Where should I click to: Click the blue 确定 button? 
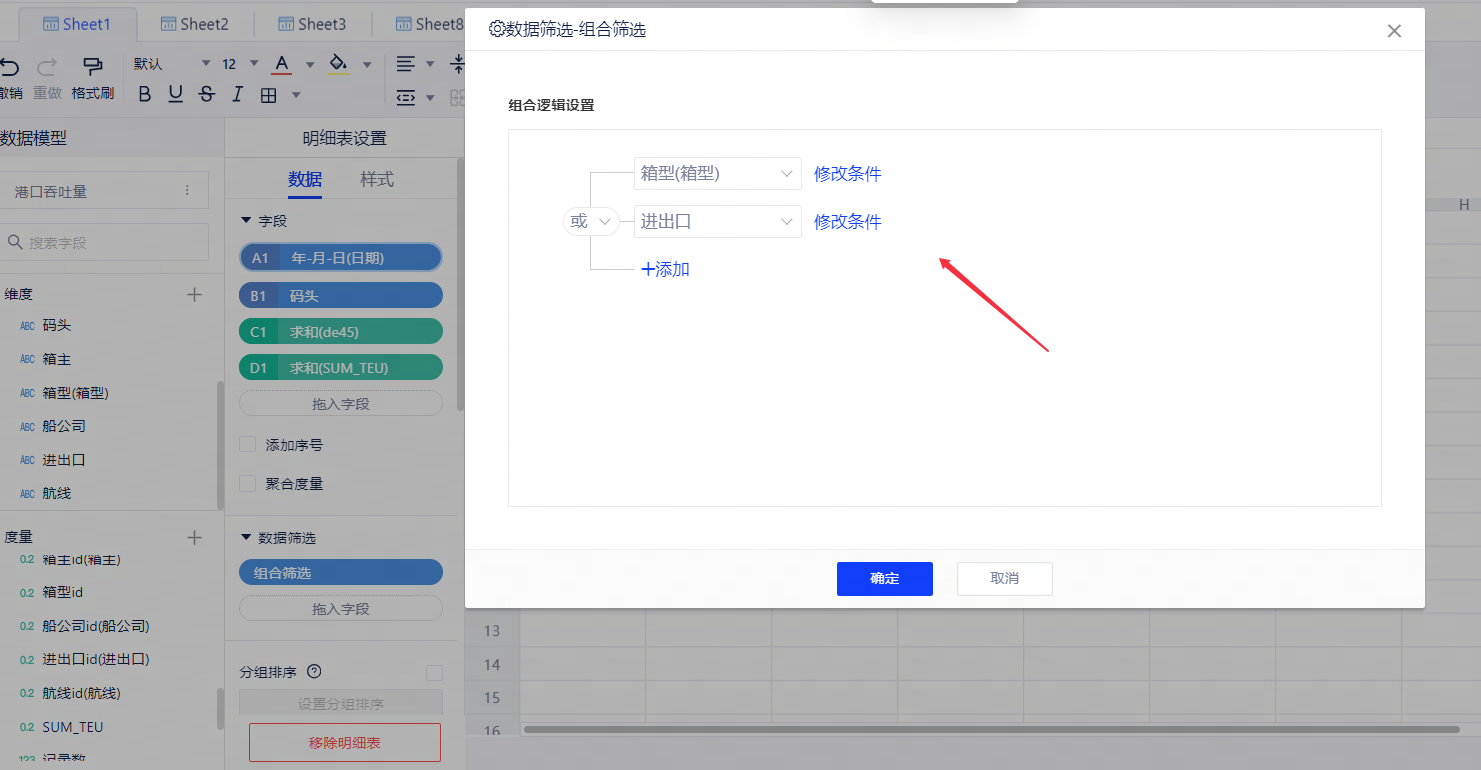pos(884,578)
